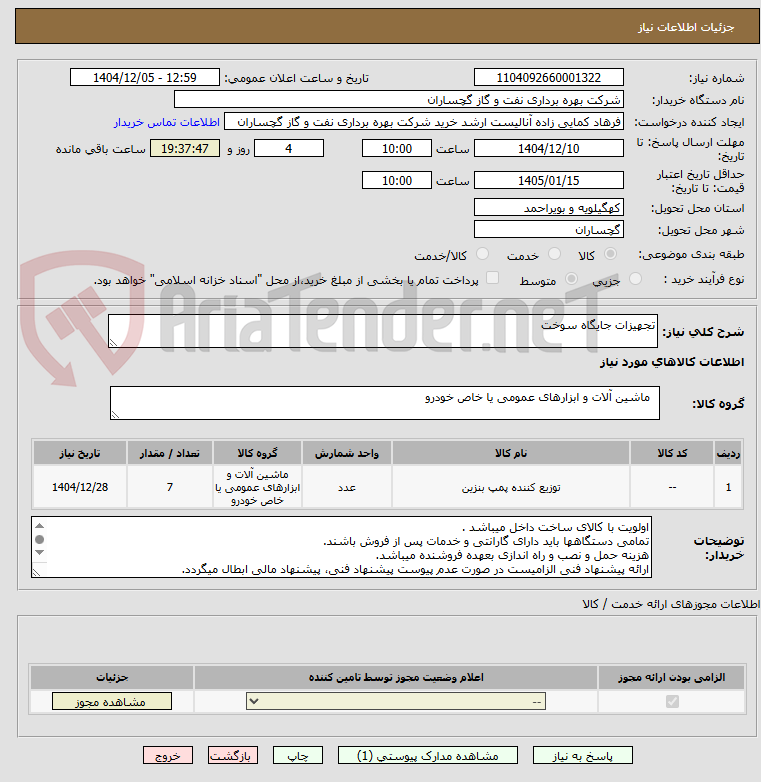Click the ردیف column header
The width and height of the screenshot is (761, 782).
click(728, 453)
